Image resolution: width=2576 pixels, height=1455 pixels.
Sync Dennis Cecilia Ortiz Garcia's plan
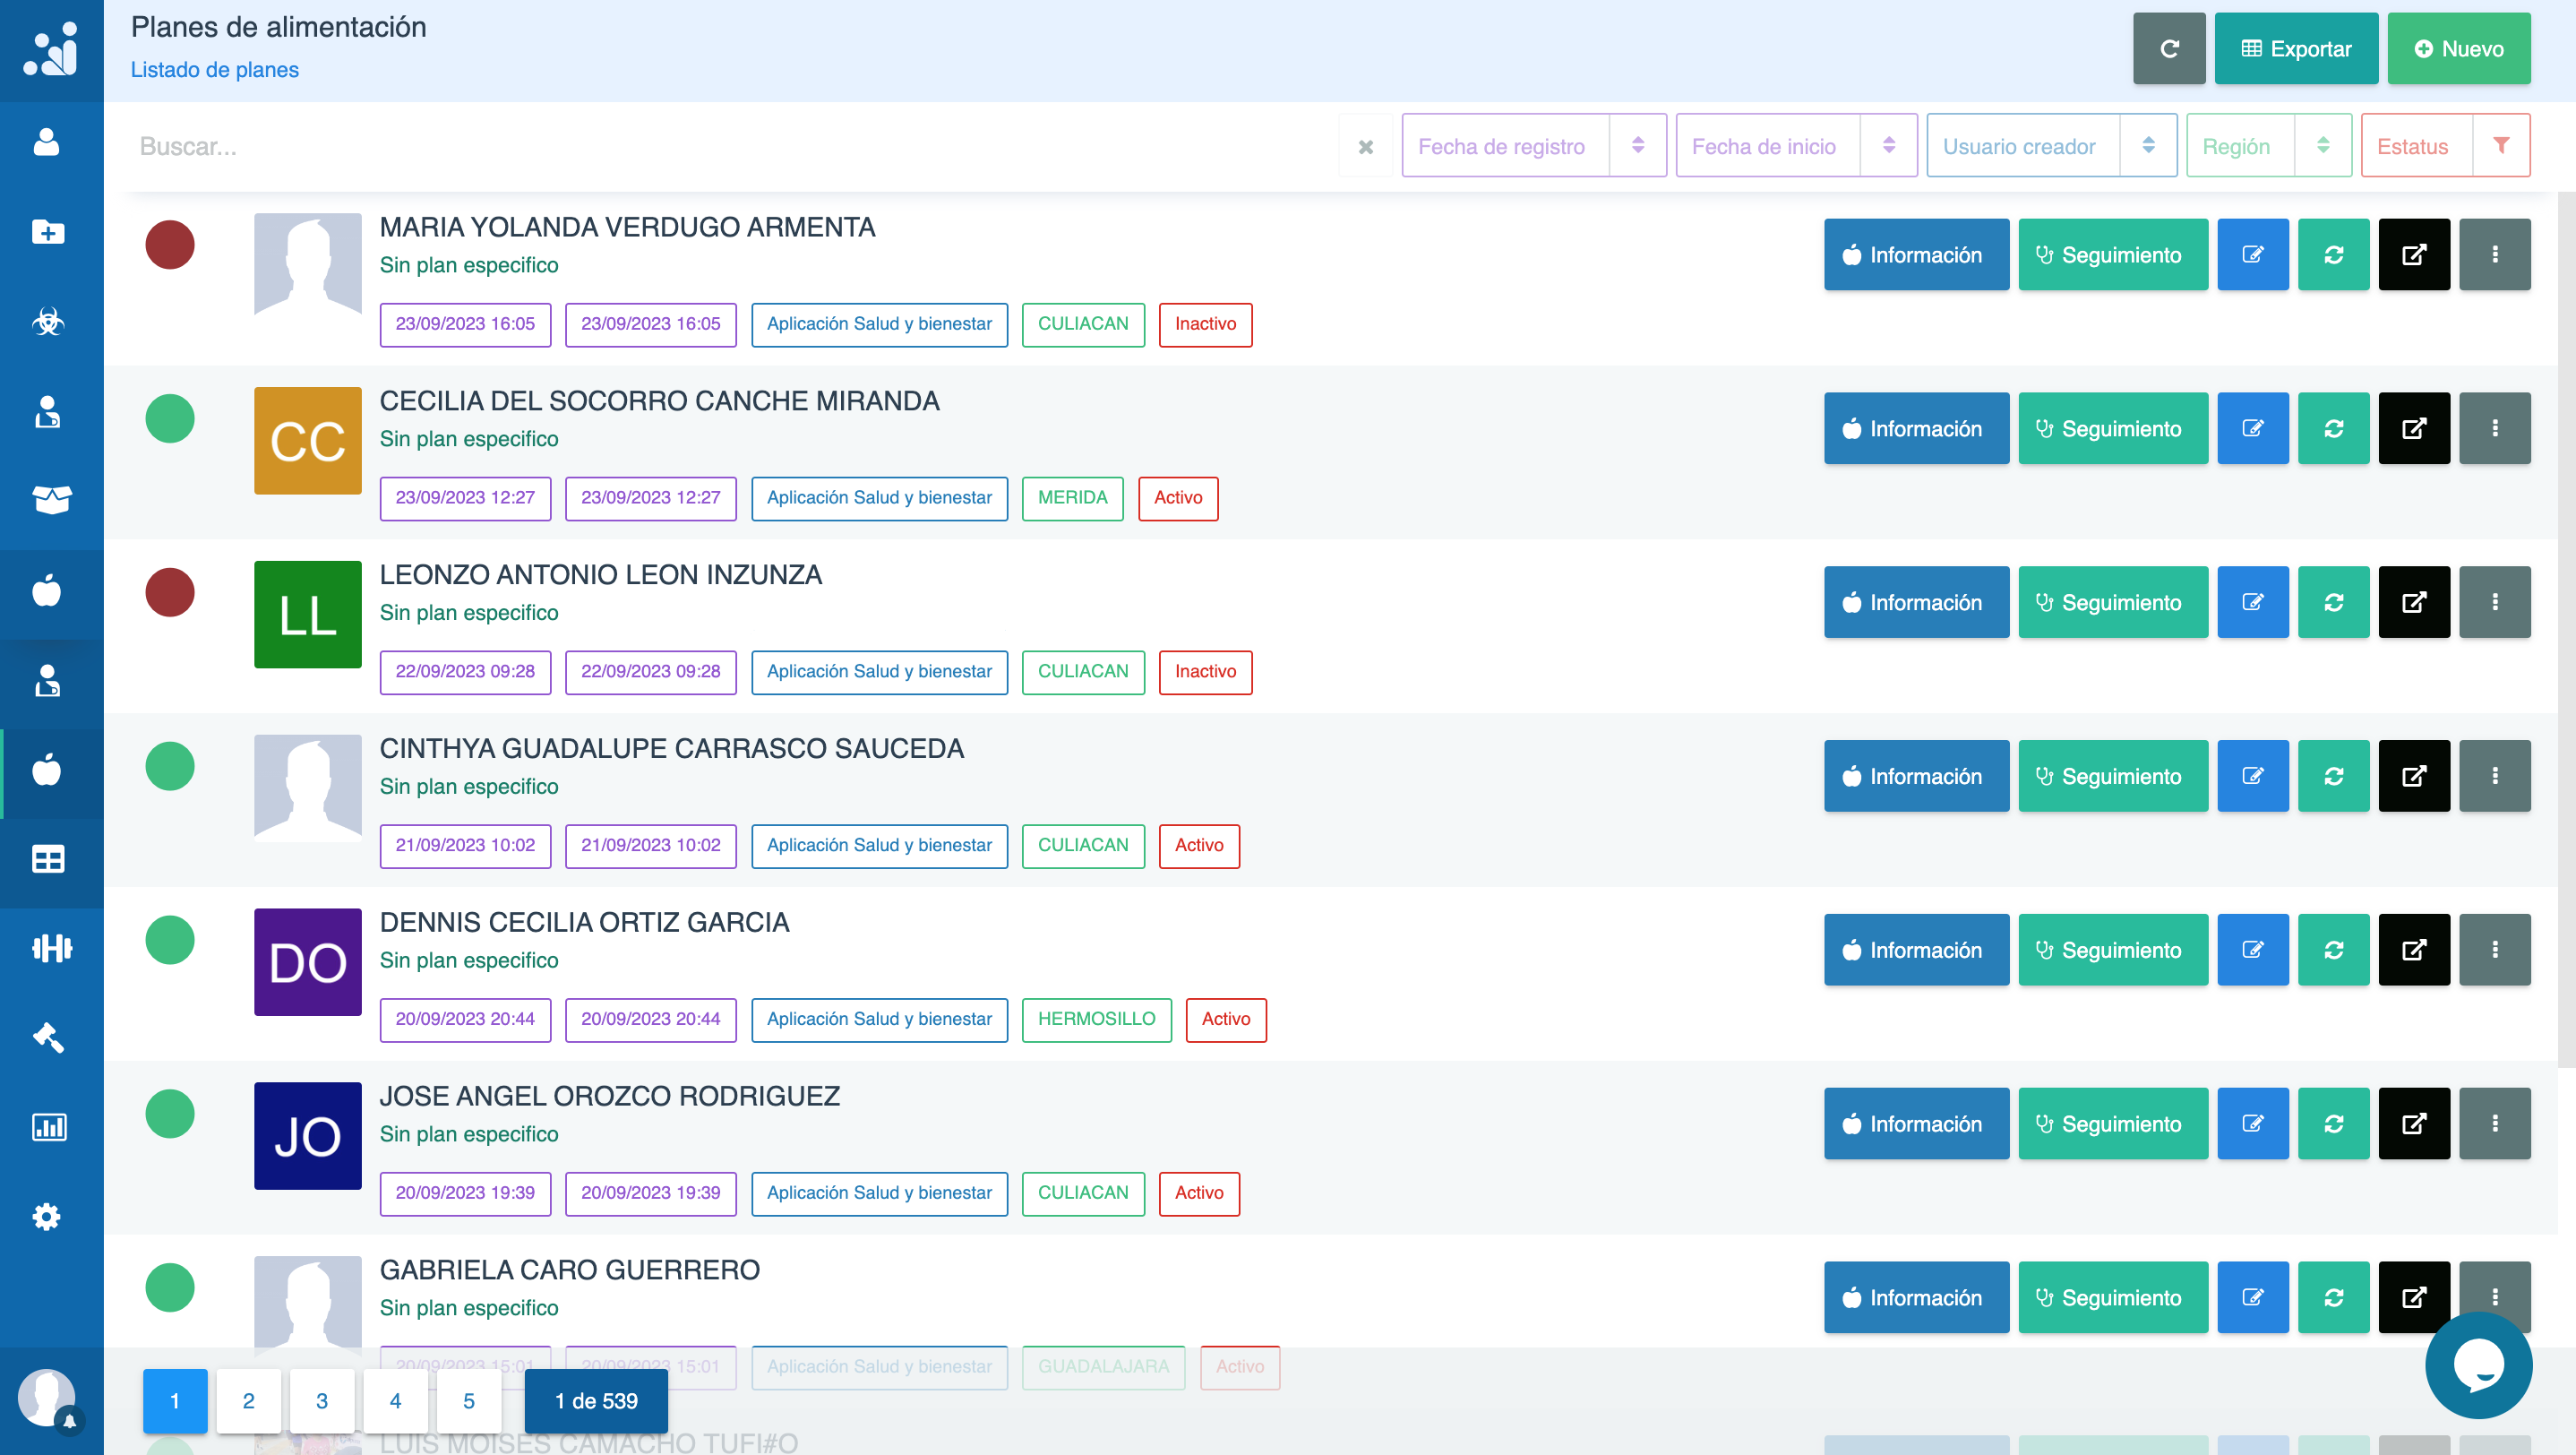[x=2333, y=950]
